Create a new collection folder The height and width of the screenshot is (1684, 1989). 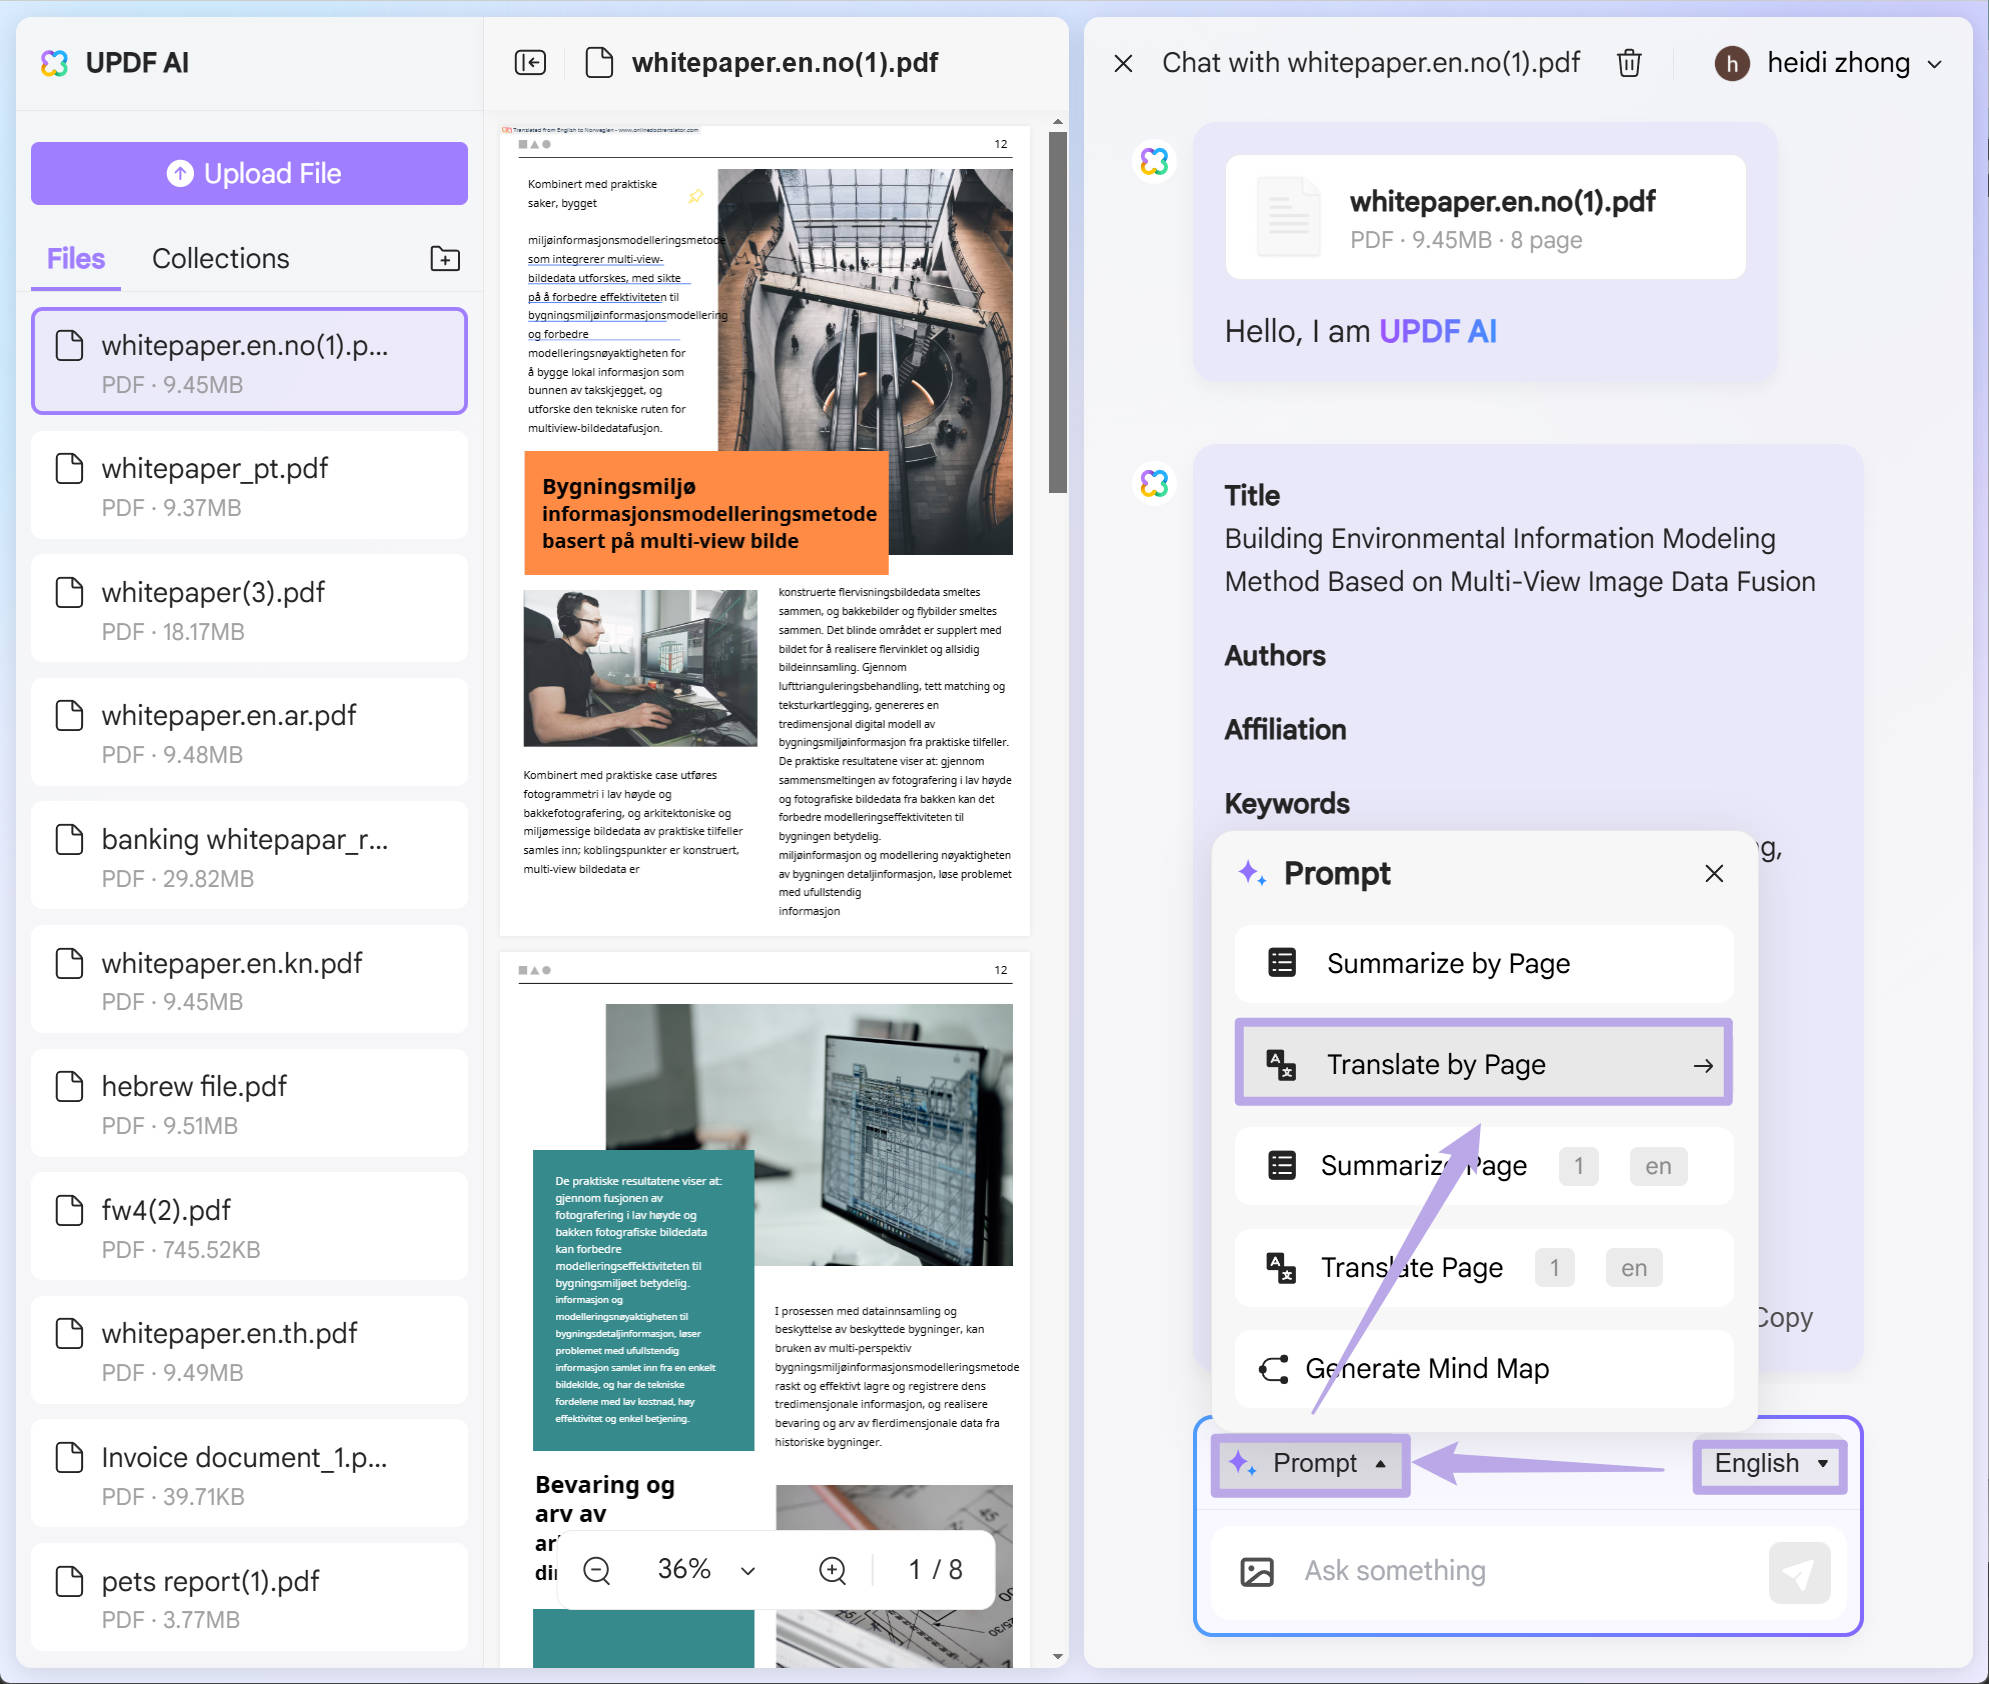tap(443, 258)
